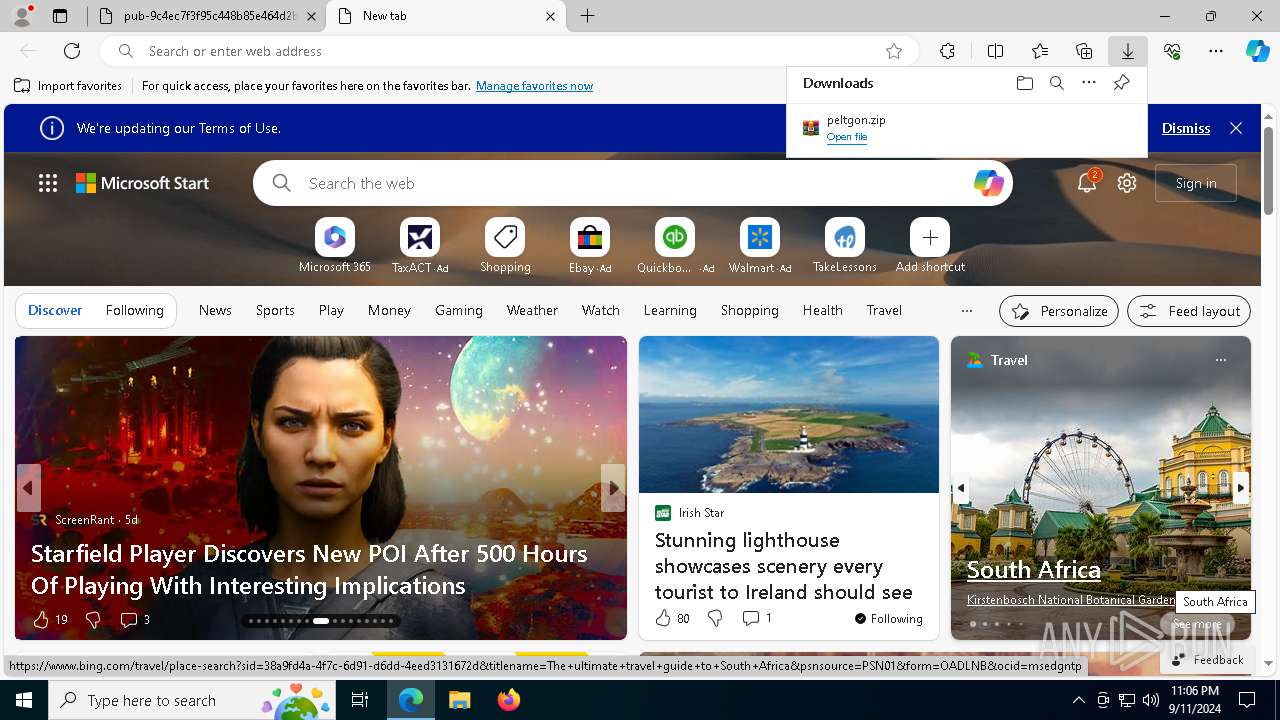This screenshot has width=1280, height=720.
Task: Open Task View on taskbar
Action: point(360,700)
